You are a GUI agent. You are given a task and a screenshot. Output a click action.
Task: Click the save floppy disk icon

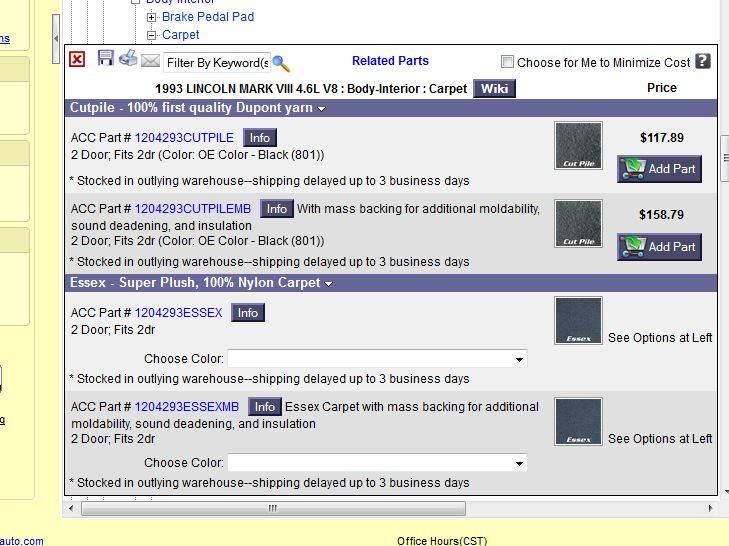click(x=106, y=59)
